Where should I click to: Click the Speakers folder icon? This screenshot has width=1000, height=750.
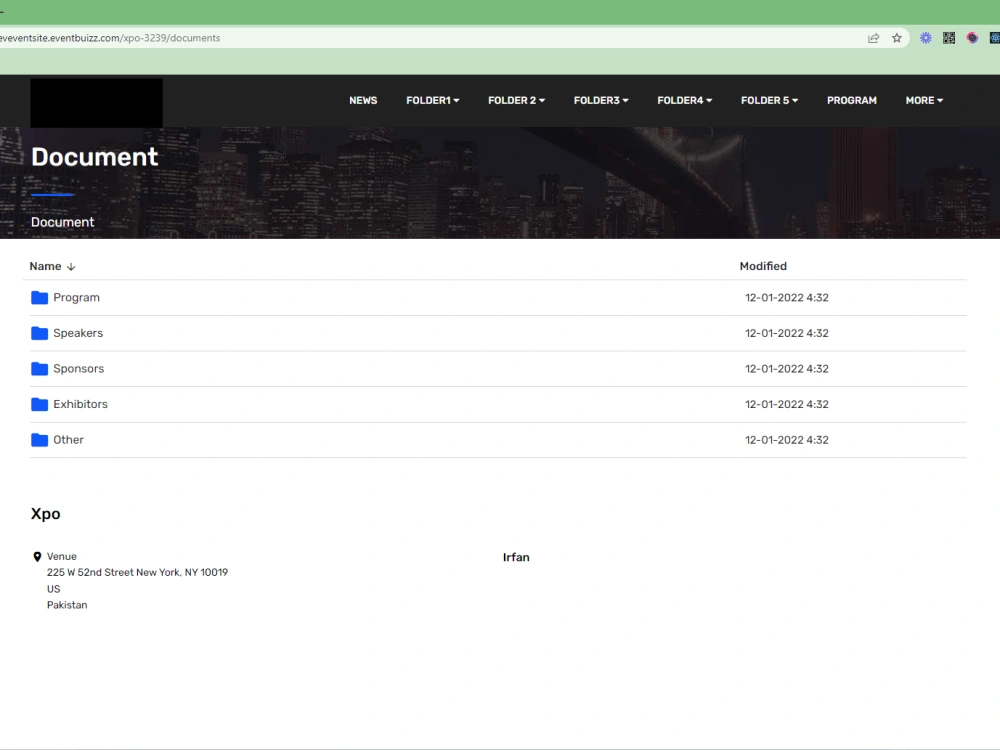[38, 332]
